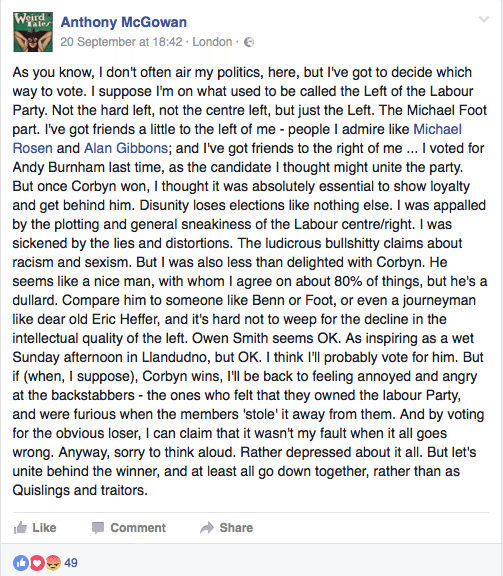This screenshot has width=503, height=576.
Task: Click the Angry face reaction icon
Action: [x=53, y=563]
